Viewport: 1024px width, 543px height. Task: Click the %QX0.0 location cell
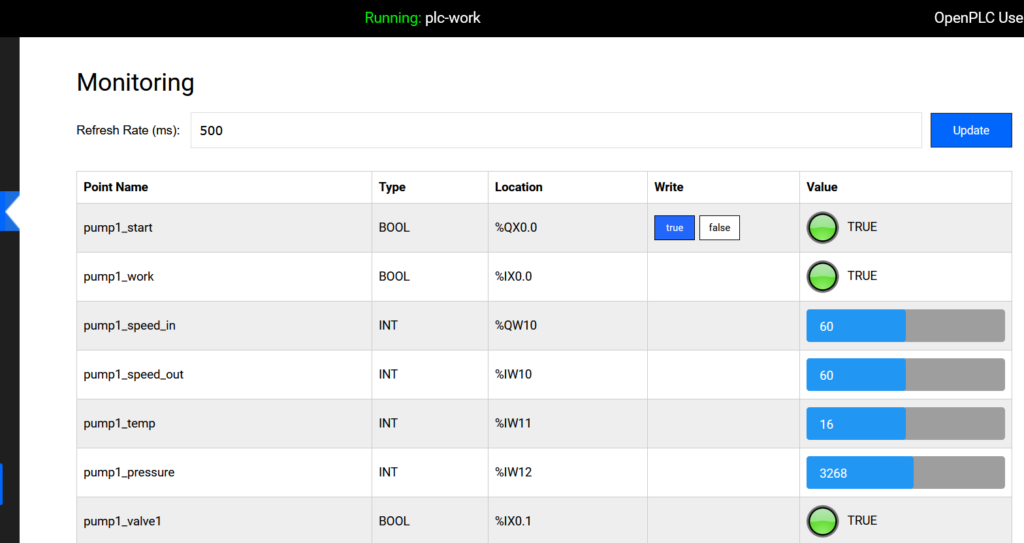point(516,228)
